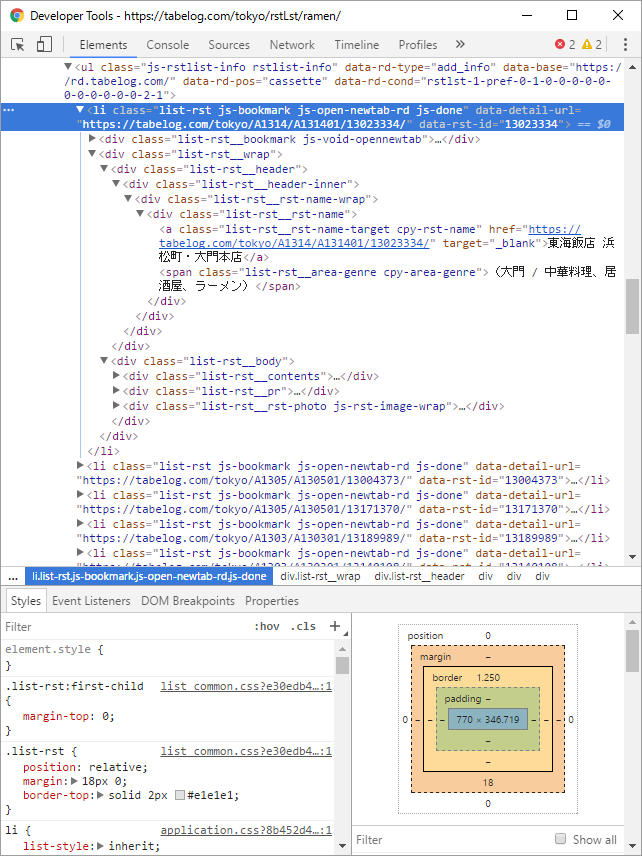Open the application.css source link

(x=246, y=830)
